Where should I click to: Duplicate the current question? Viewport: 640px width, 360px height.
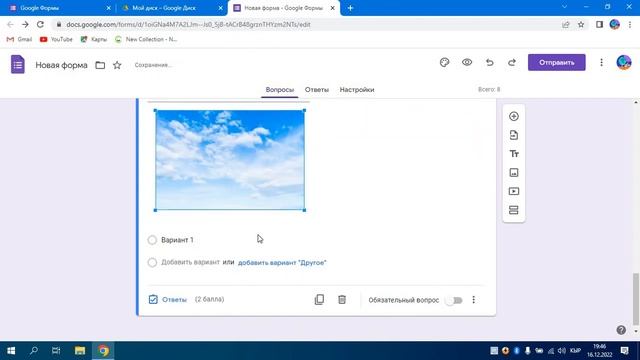click(x=319, y=300)
